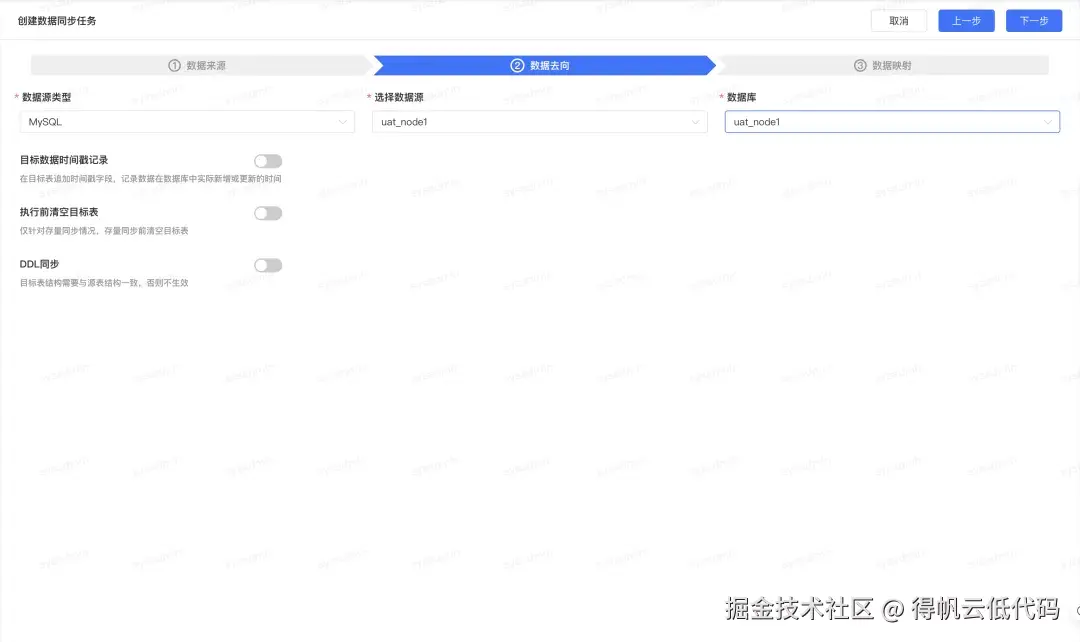Viewport: 1080px width, 642px height.
Task: Click the 下一步 button
Action: 1033,20
